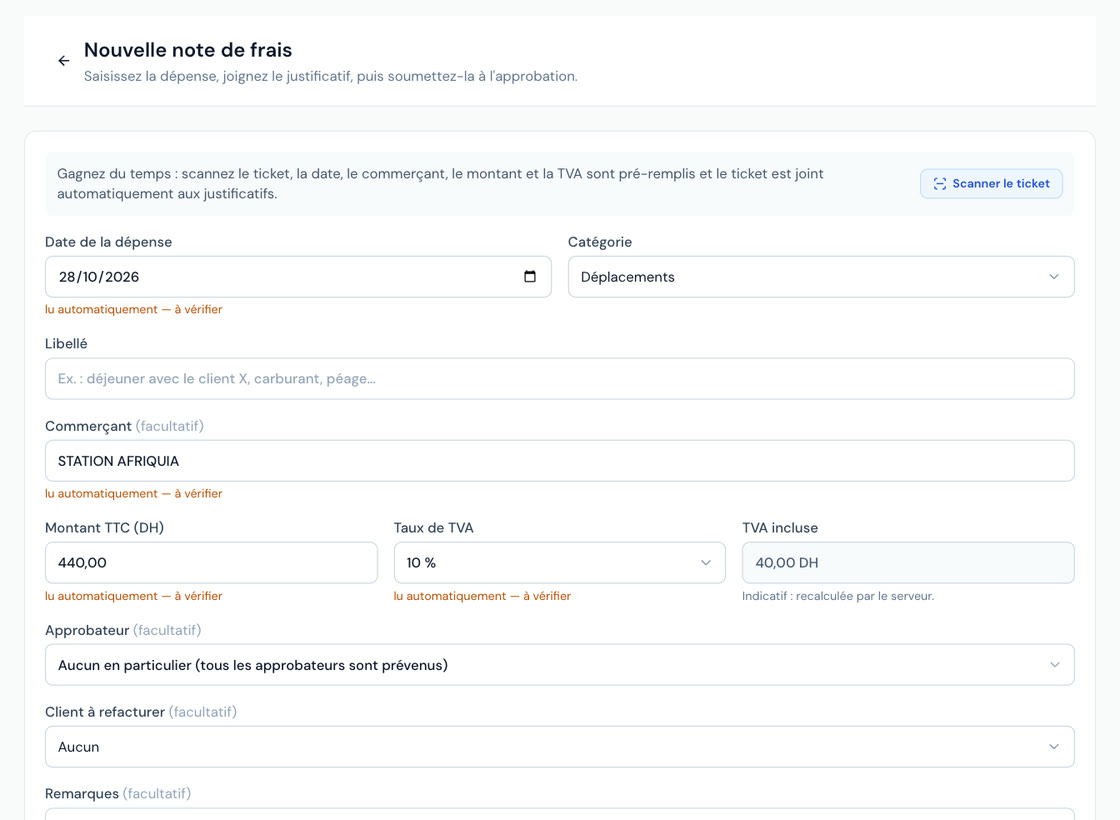Click the 'Saisissez la dépense' subtitle text
Viewport: 1120px width, 820px height.
tap(331, 76)
